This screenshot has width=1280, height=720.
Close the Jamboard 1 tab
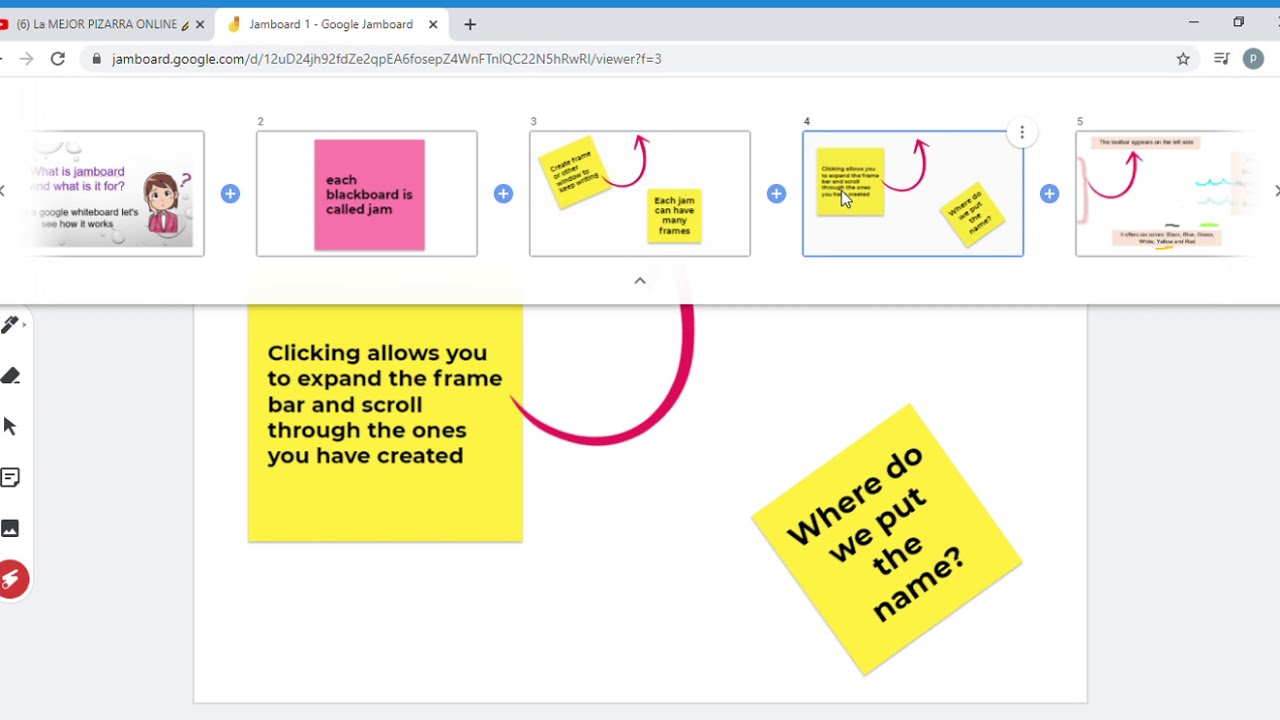[433, 24]
